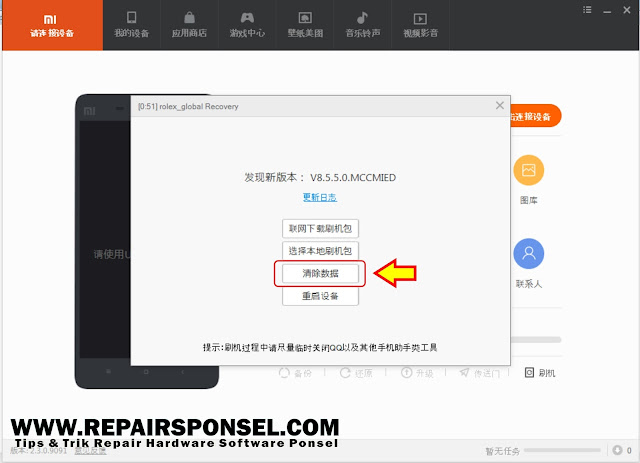640x463 pixels.
Task: Open the orange 图库 gallery icon
Action: pos(529,170)
